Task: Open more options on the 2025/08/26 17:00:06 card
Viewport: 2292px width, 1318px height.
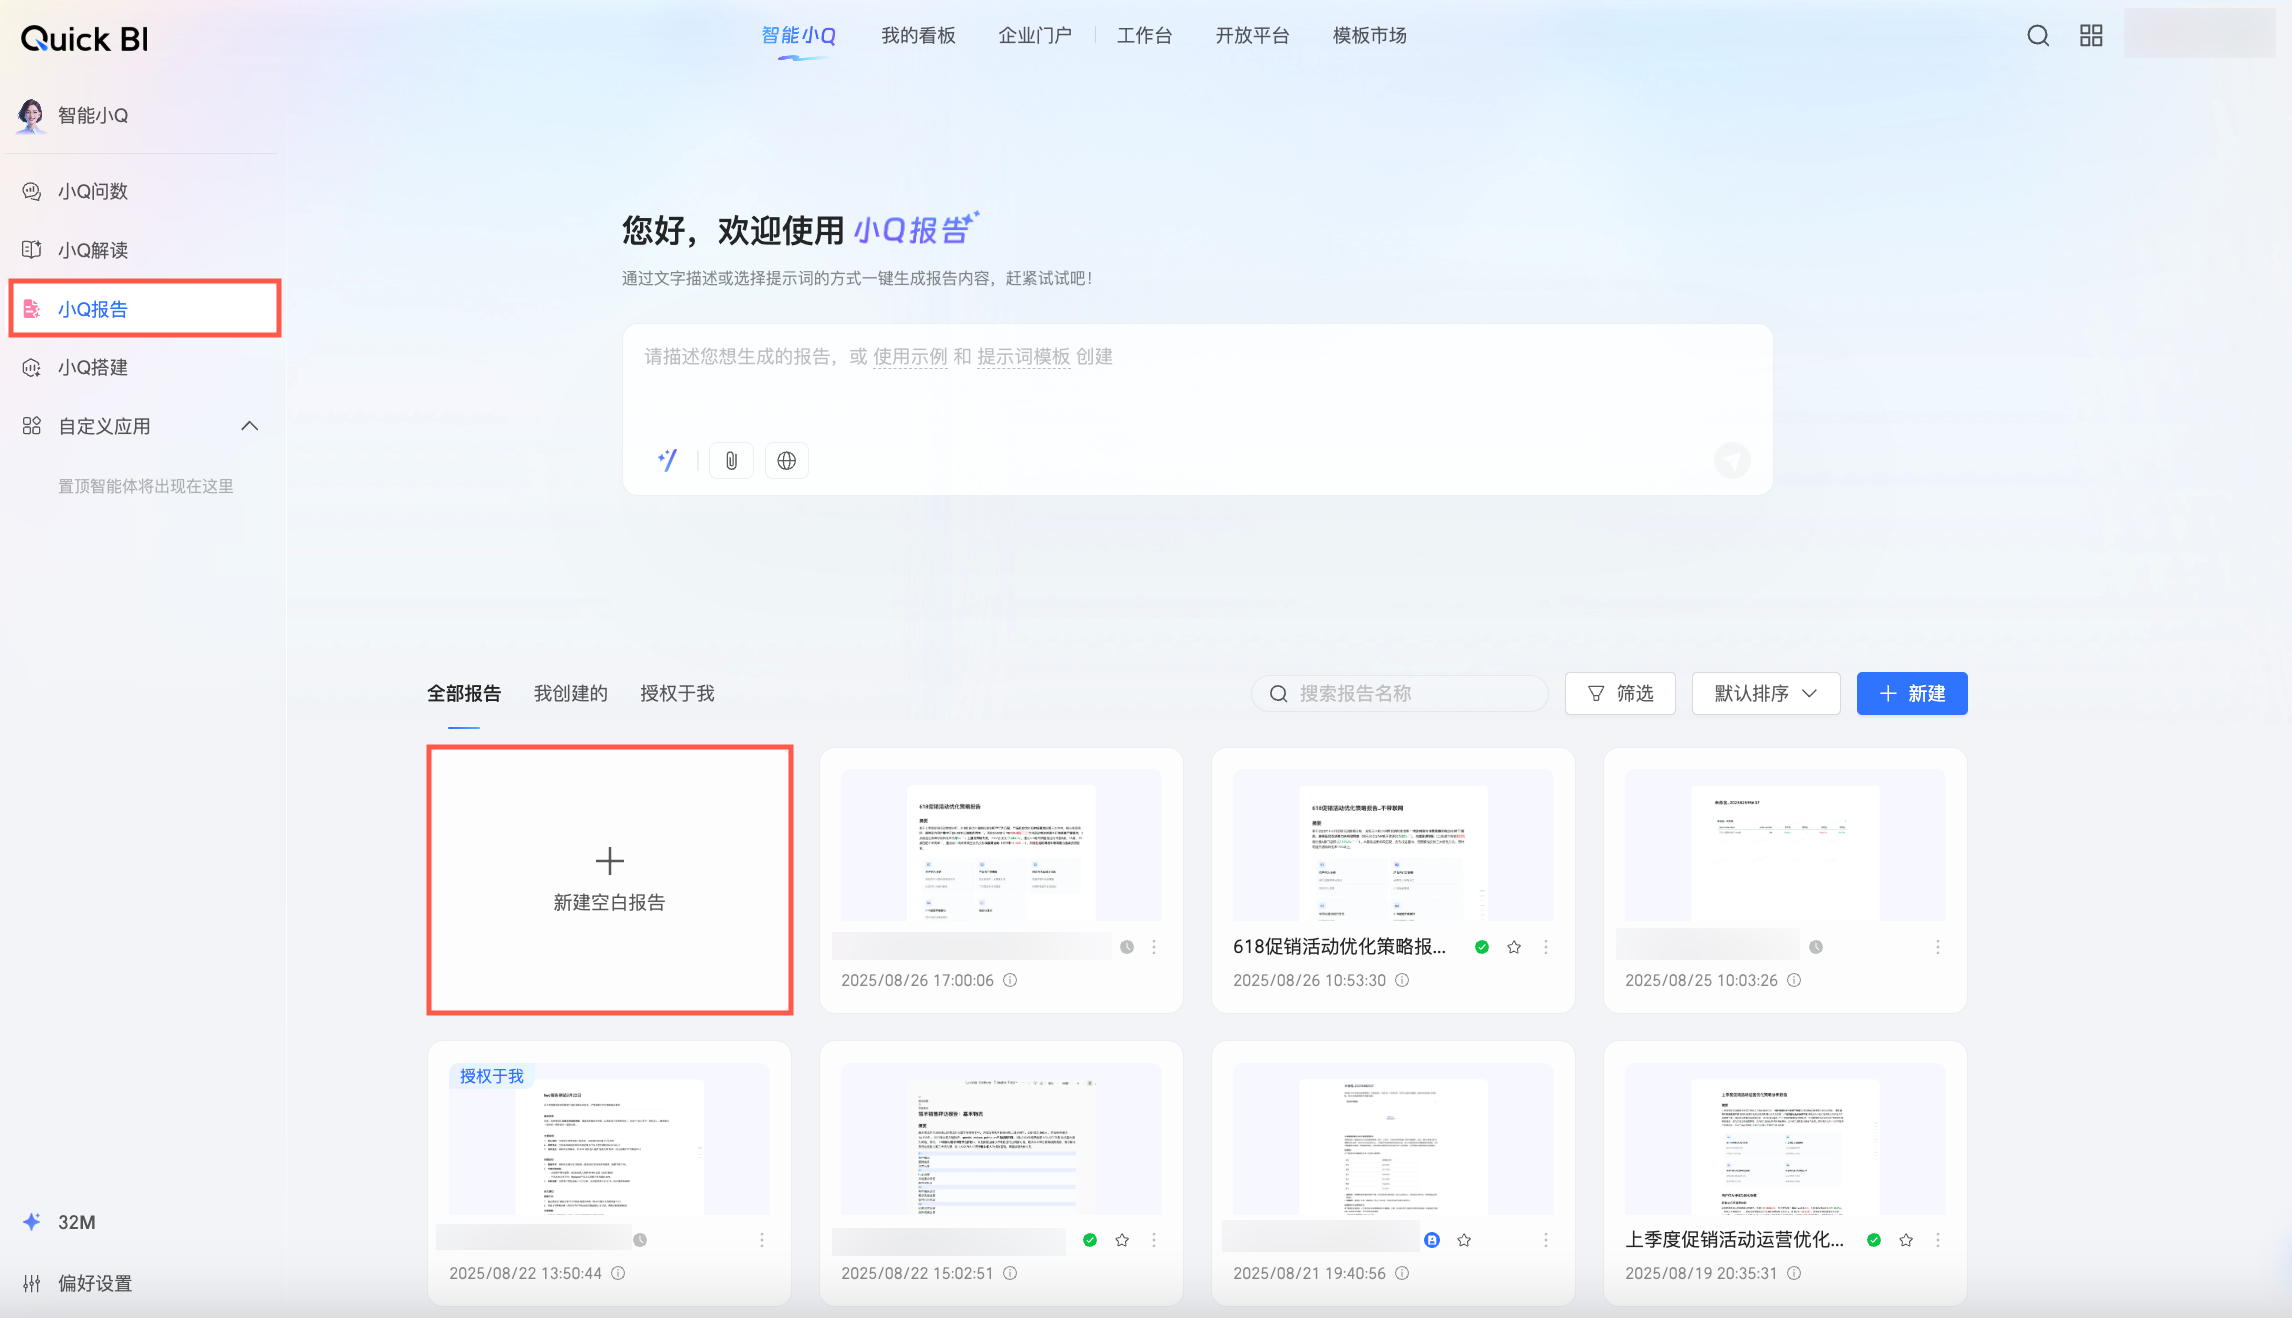Action: point(1154,947)
